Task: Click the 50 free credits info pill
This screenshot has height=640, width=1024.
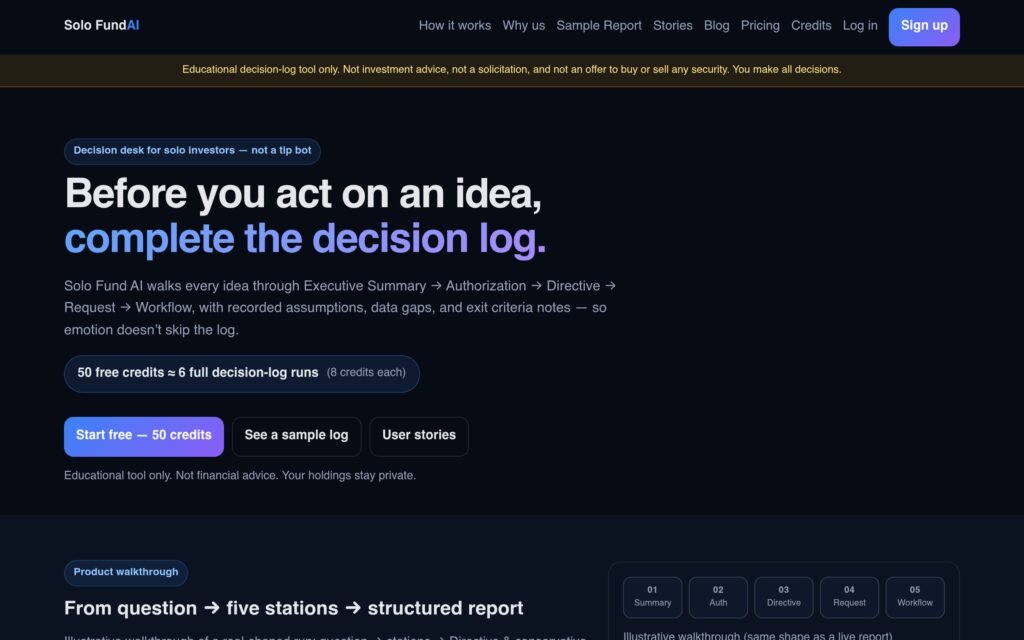Action: (242, 374)
